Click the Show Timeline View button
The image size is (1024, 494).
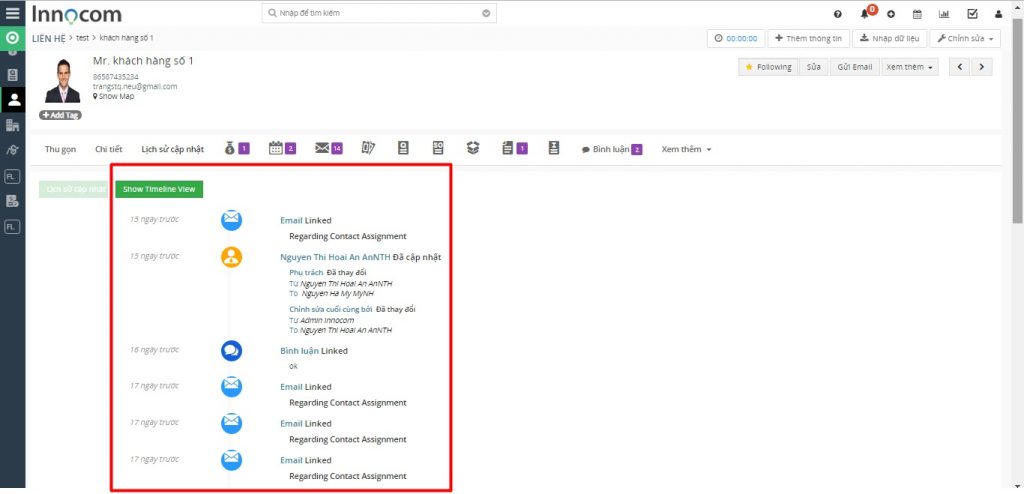coord(159,189)
